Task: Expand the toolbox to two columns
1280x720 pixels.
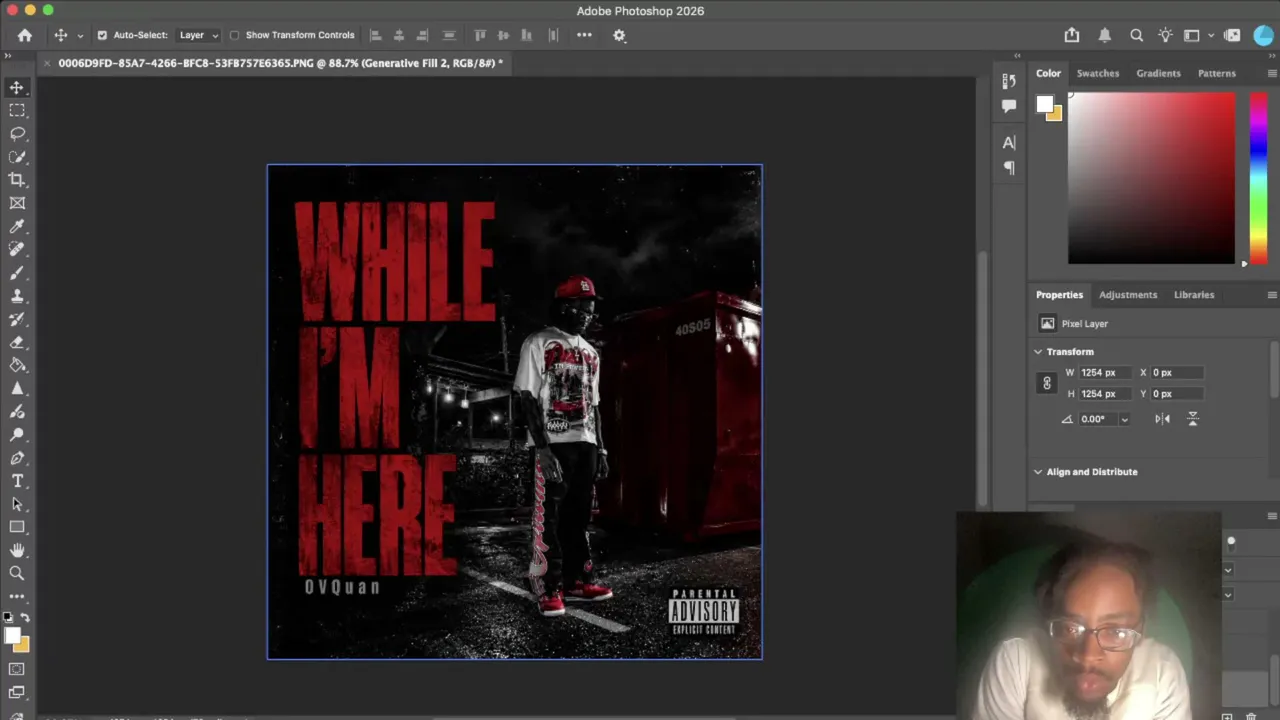Action: 8,56
